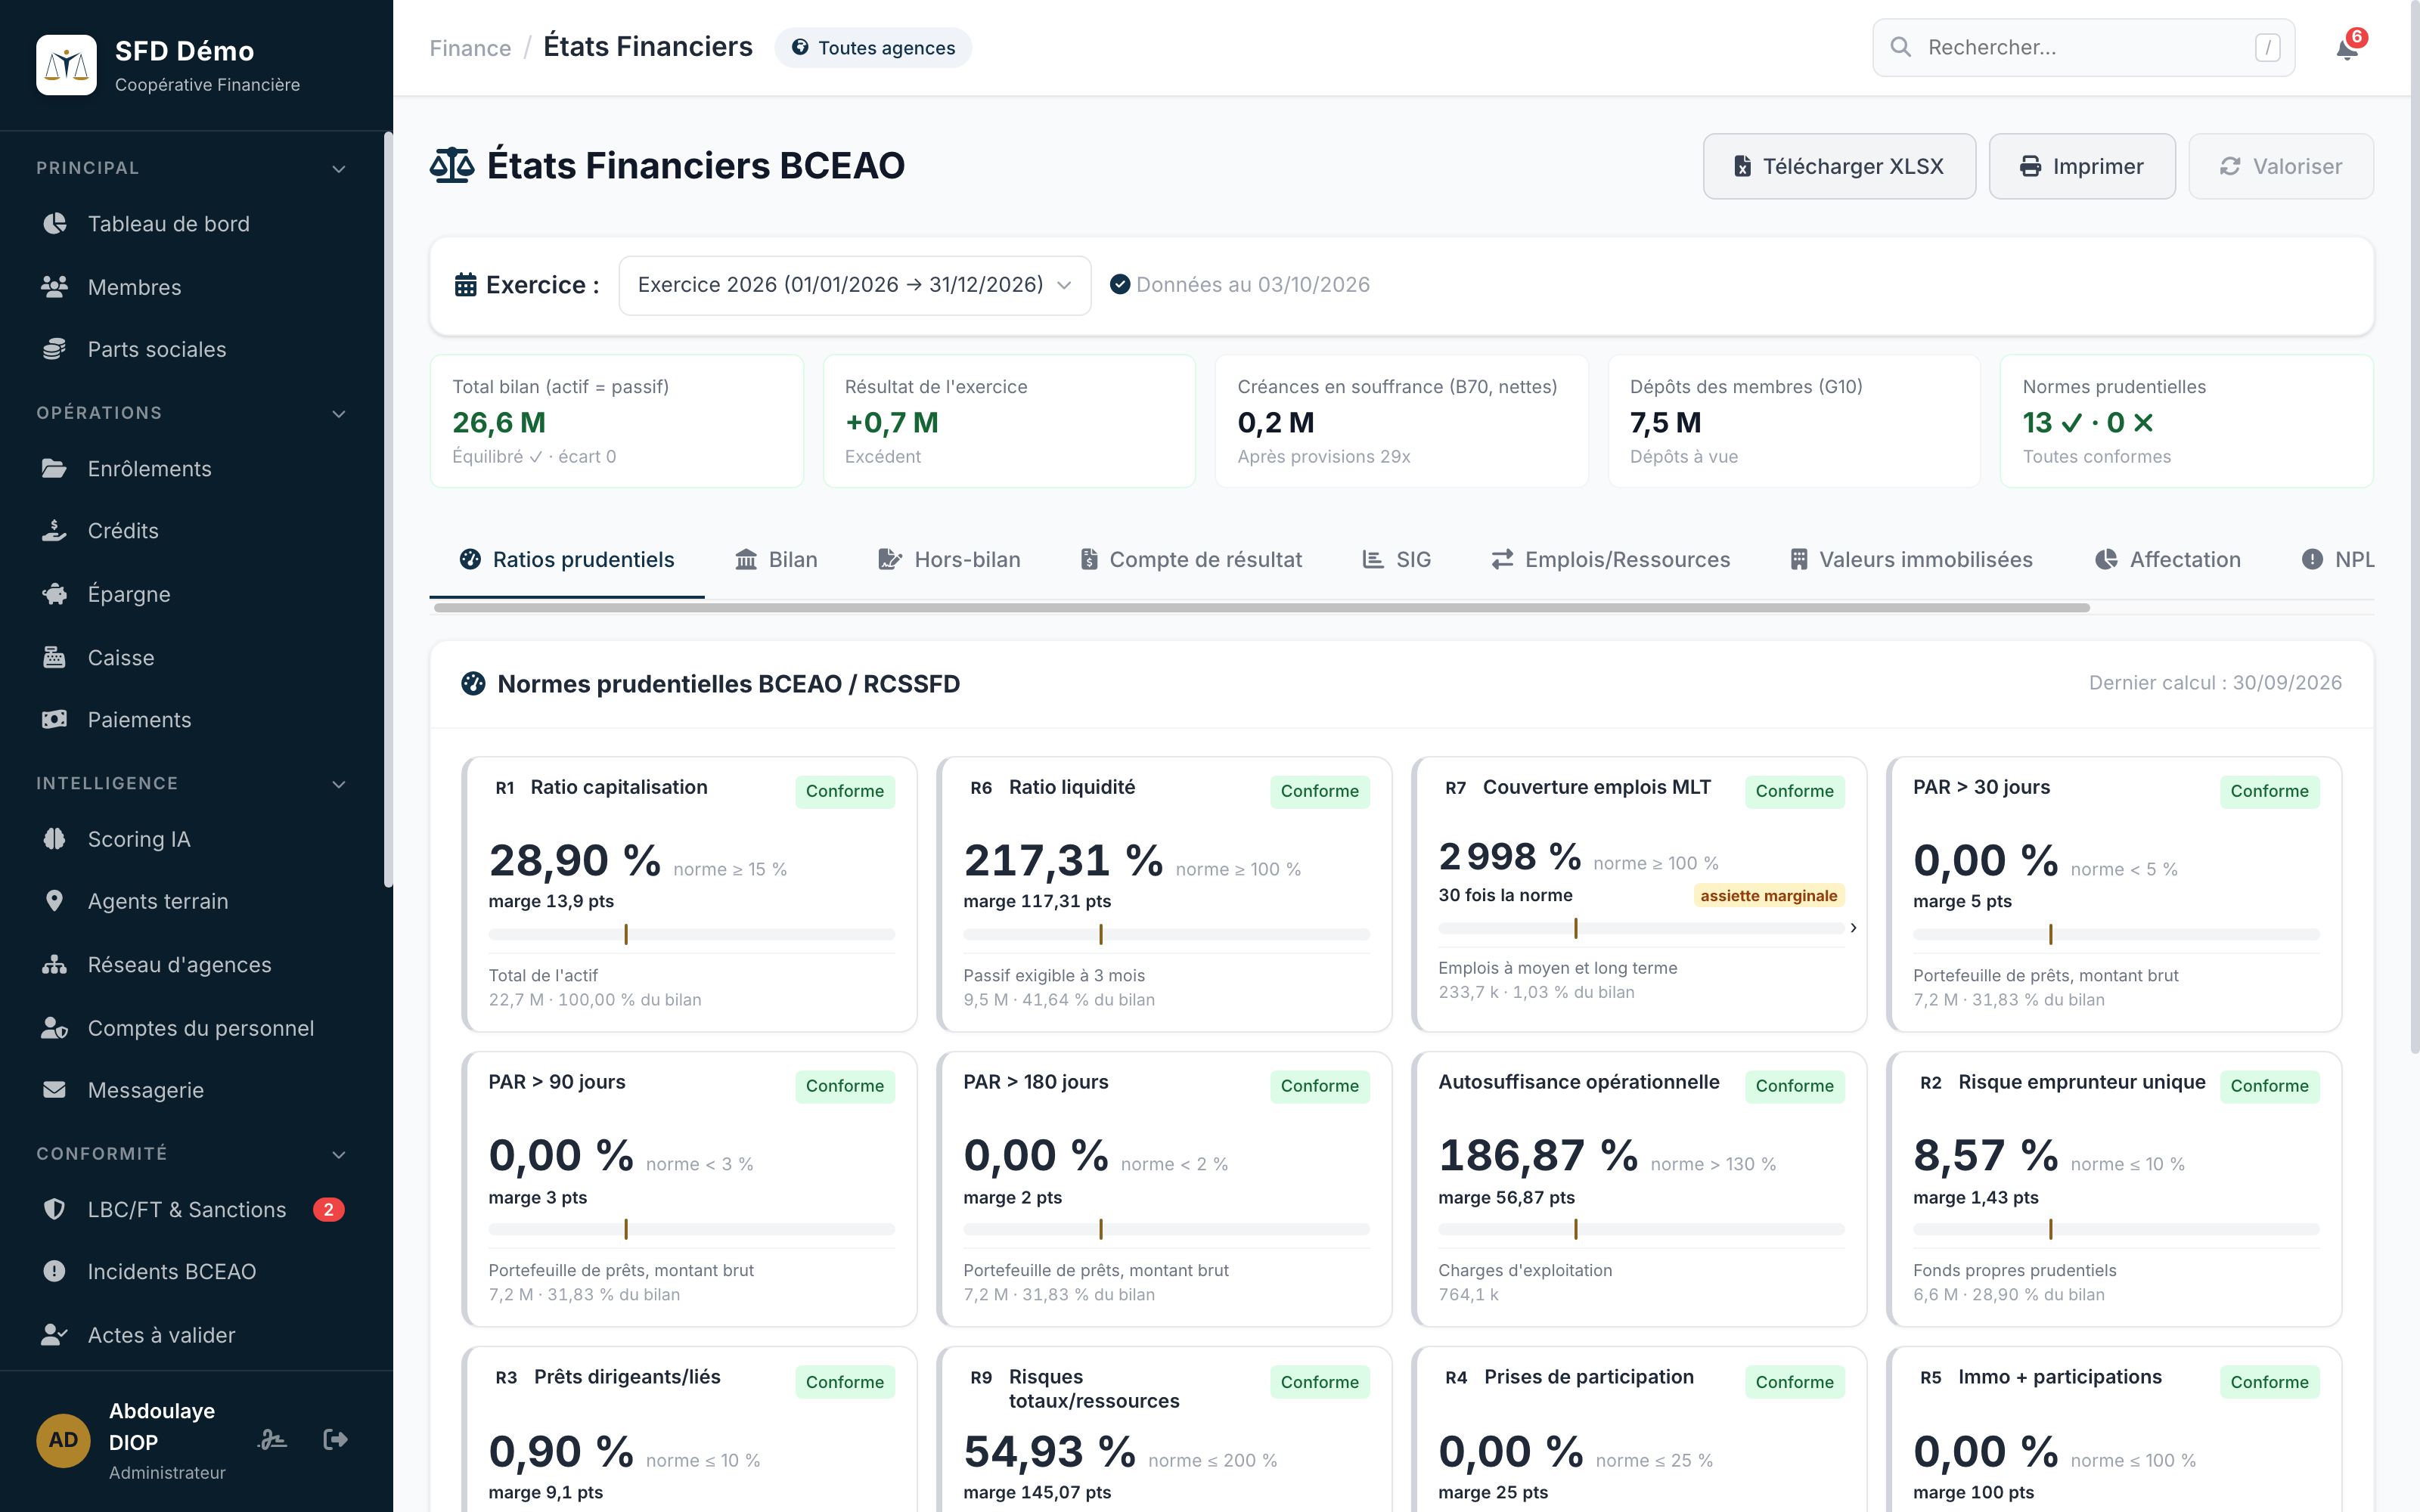Screen dimensions: 2420x1512
Task: Select the Épargne piggy bank icon
Action: coord(55,594)
